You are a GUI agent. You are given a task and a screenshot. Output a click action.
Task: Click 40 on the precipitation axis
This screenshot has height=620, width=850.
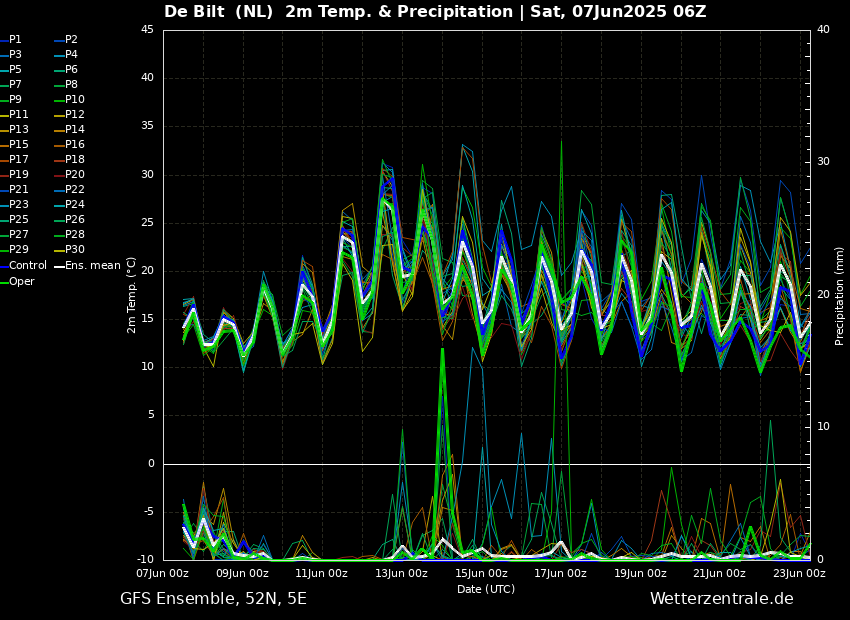[823, 30]
